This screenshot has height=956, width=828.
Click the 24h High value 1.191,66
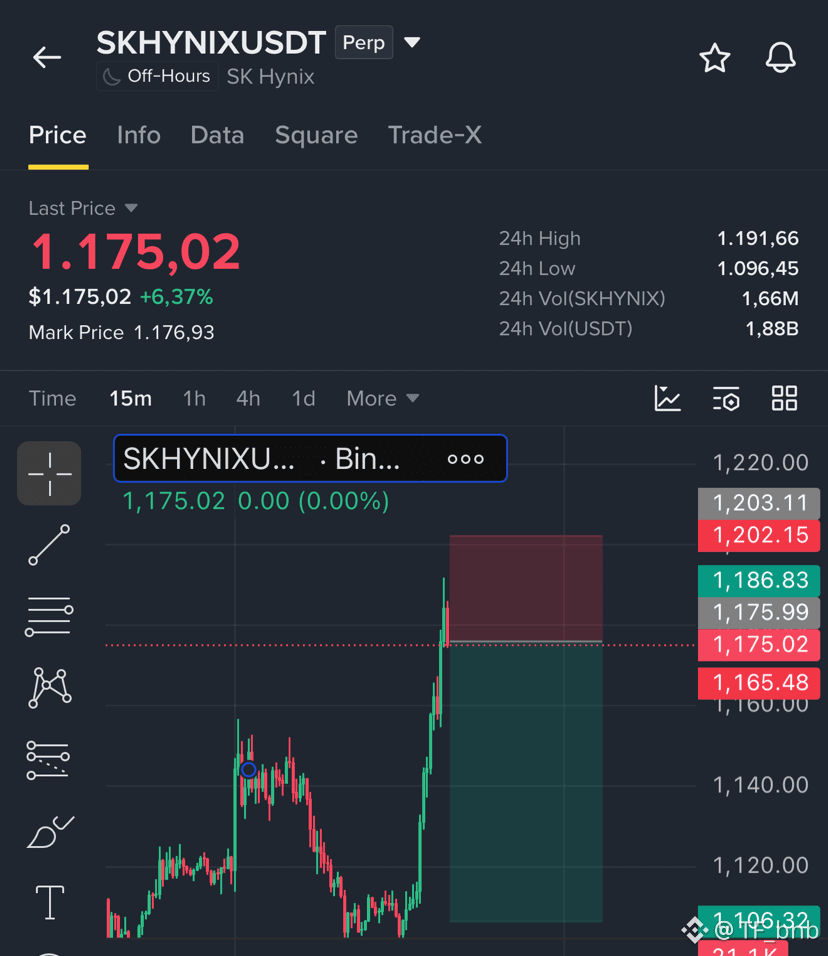[x=757, y=238]
